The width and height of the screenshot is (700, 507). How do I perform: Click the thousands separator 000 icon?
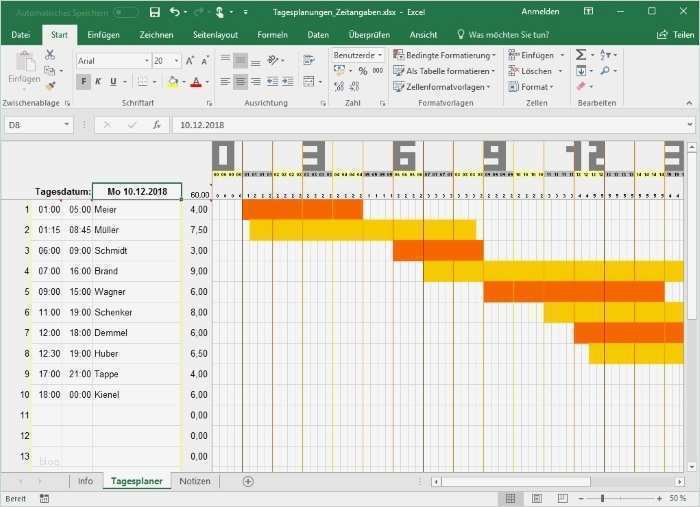378,71
